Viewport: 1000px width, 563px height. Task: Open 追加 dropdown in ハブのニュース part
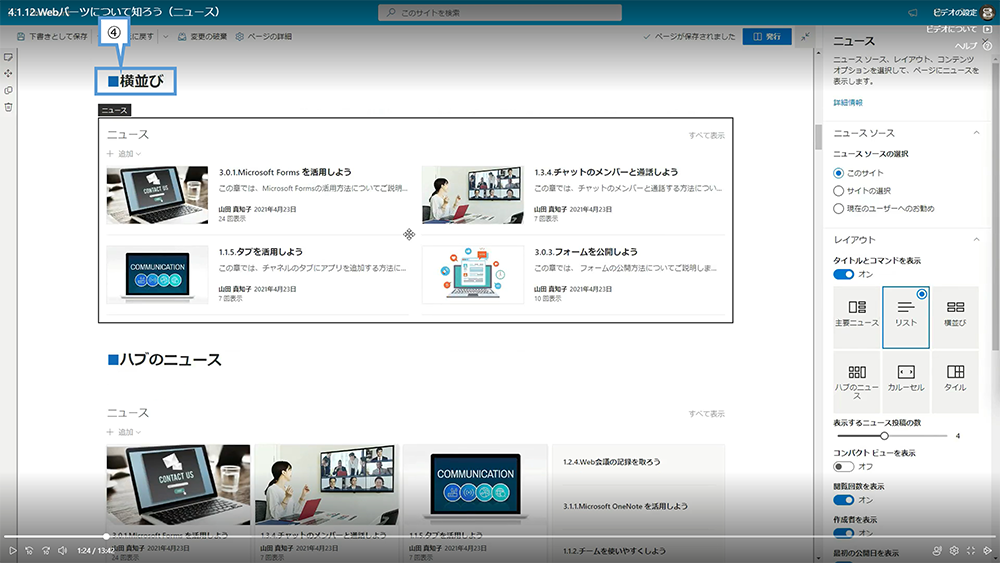124,432
